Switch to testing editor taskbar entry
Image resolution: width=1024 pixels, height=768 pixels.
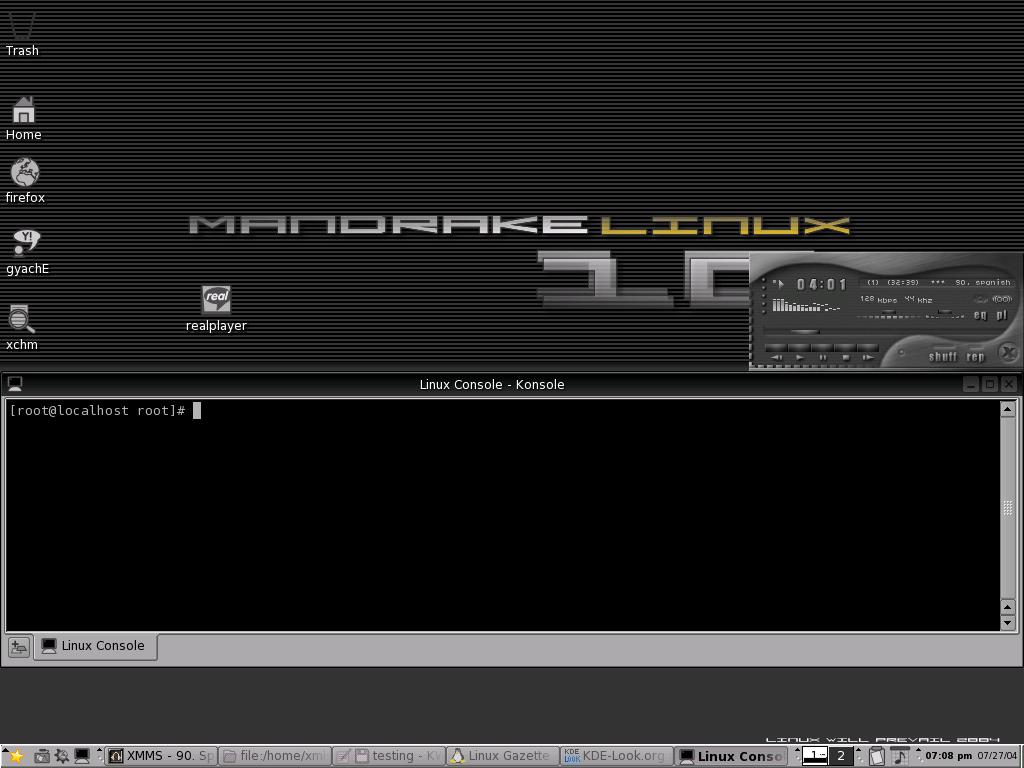(388, 756)
